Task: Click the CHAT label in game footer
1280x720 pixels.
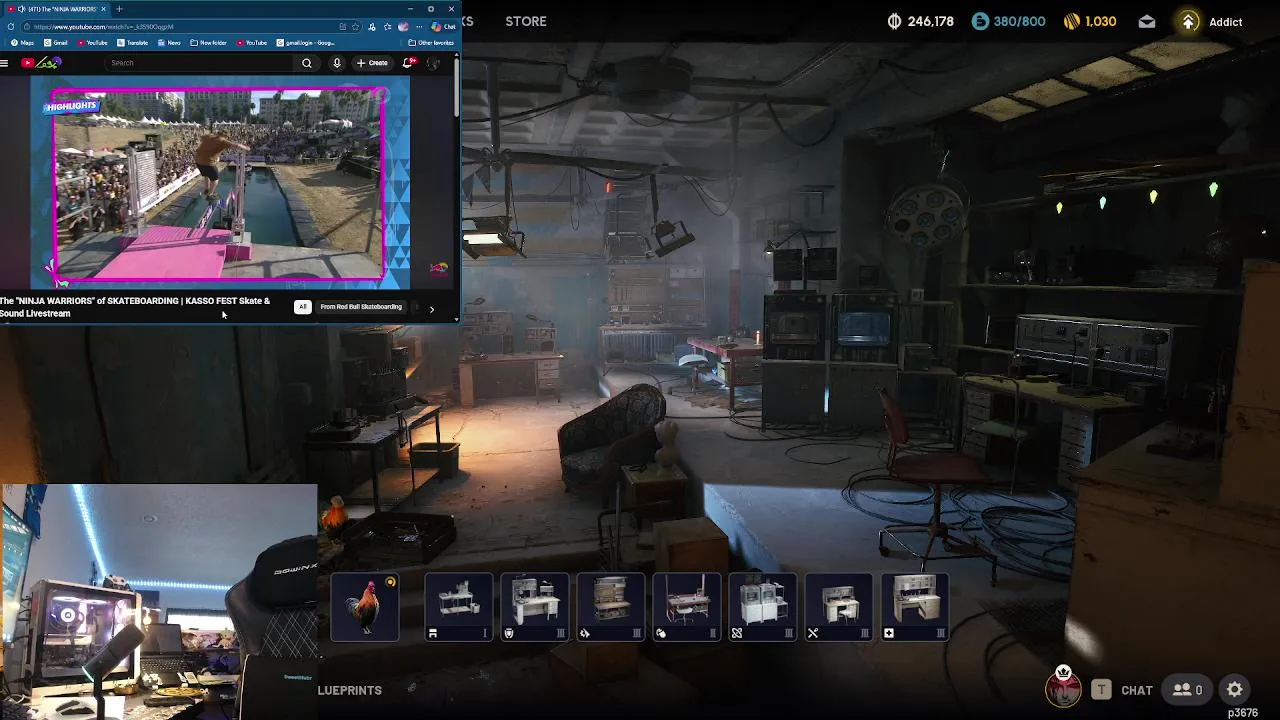Action: pyautogui.click(x=1137, y=690)
